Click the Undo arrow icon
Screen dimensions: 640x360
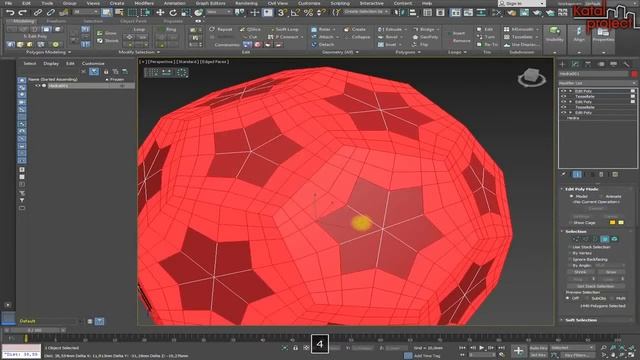coord(10,13)
